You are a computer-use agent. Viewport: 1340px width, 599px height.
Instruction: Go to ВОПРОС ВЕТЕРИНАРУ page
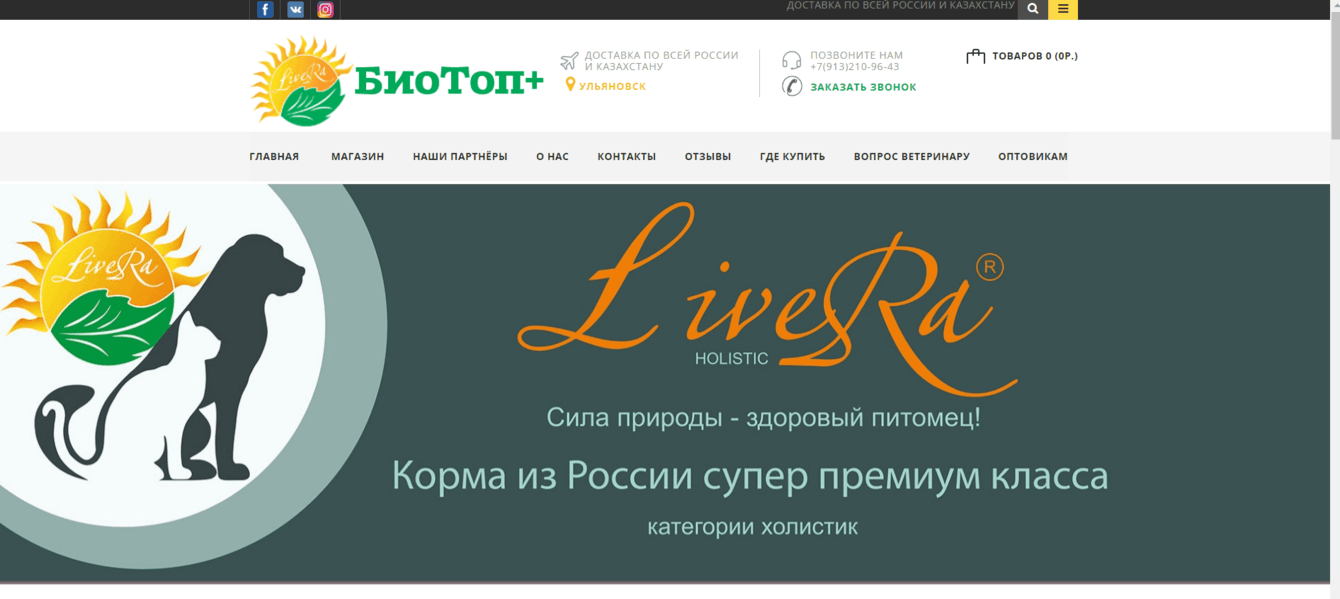tap(911, 156)
